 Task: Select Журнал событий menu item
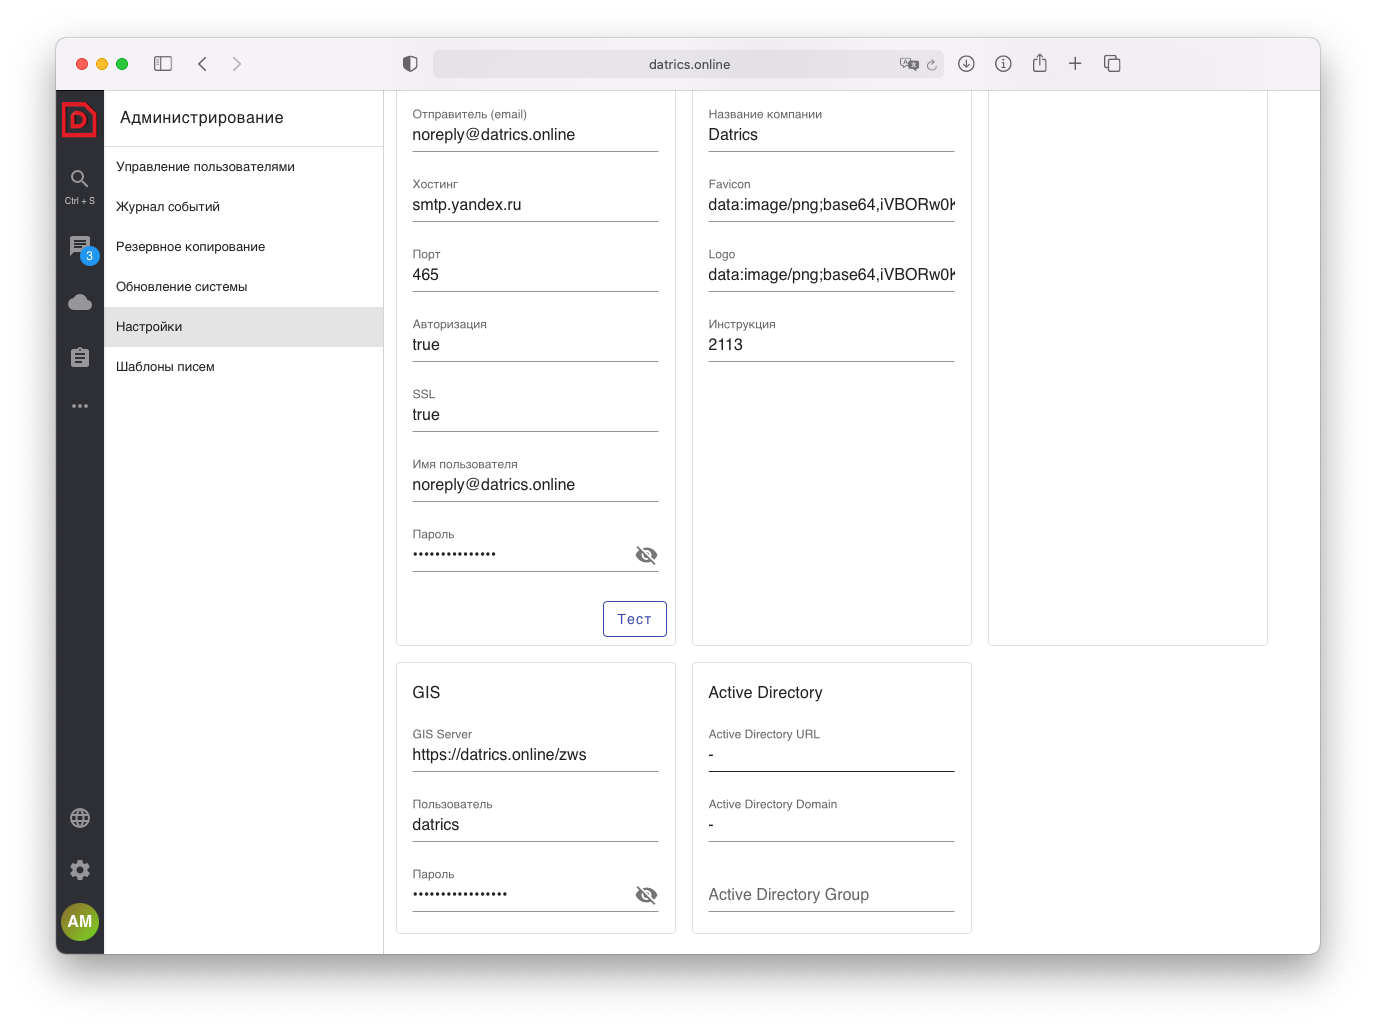pos(168,207)
